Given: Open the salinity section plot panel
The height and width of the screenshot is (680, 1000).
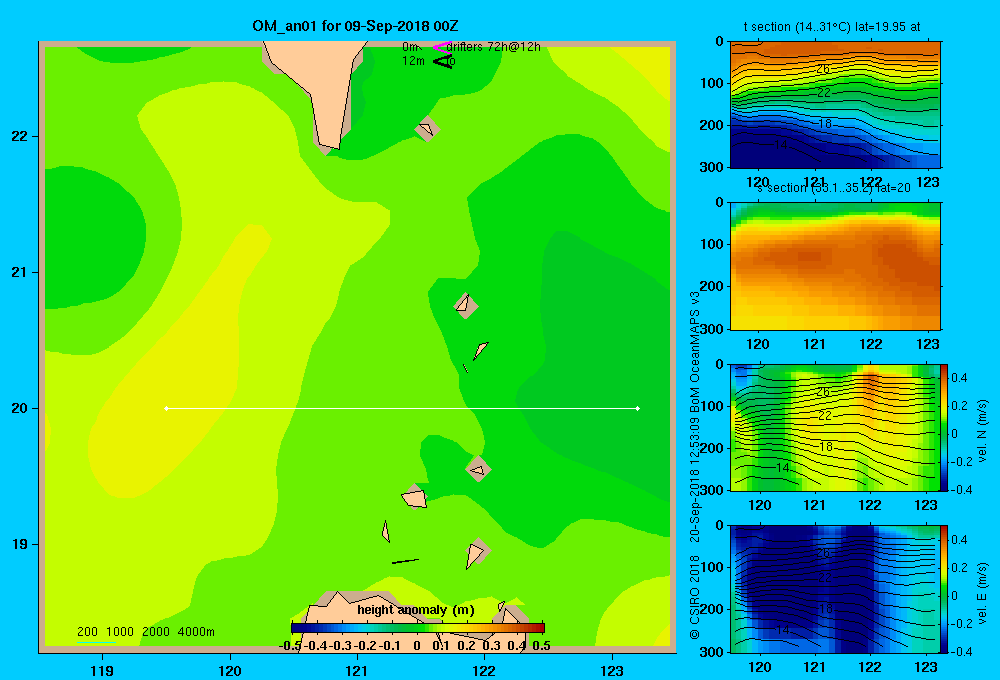Looking at the screenshot, I should pos(835,266).
